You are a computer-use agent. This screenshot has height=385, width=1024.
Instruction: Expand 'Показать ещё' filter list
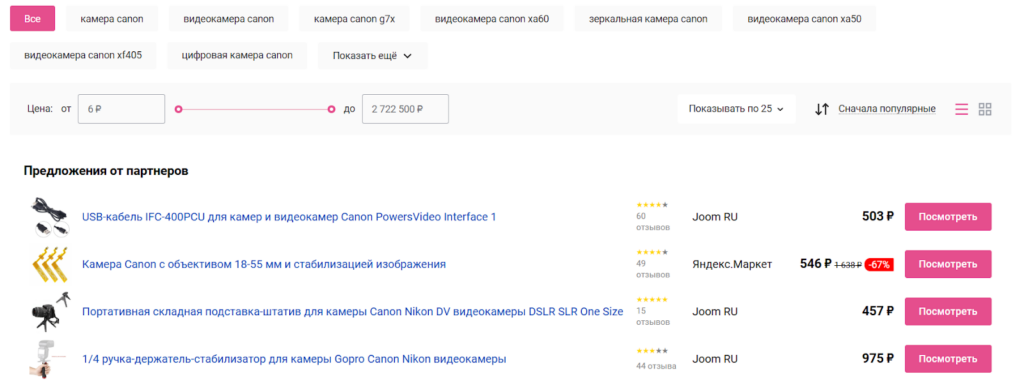(372, 55)
